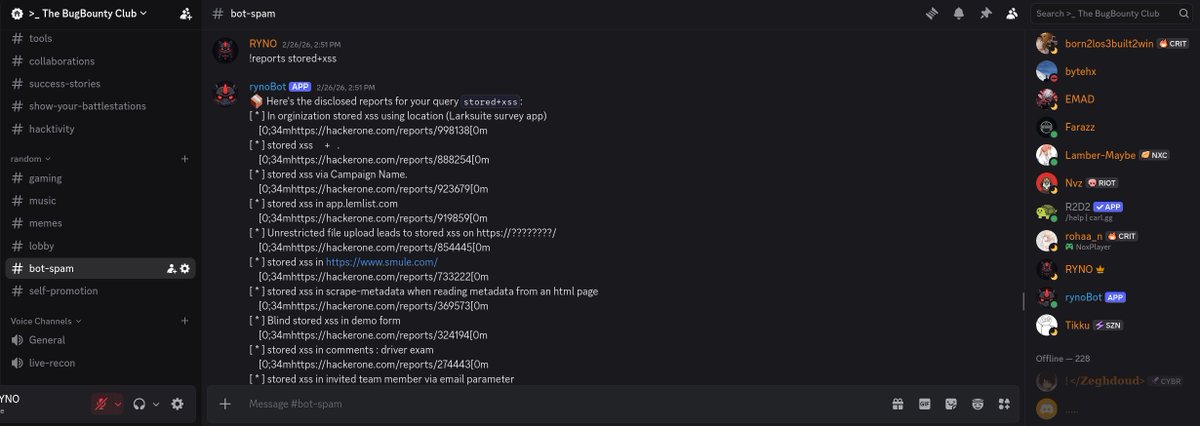This screenshot has width=1200, height=426.
Task: Click the live-recon voice channel speaker icon
Action: 17,363
